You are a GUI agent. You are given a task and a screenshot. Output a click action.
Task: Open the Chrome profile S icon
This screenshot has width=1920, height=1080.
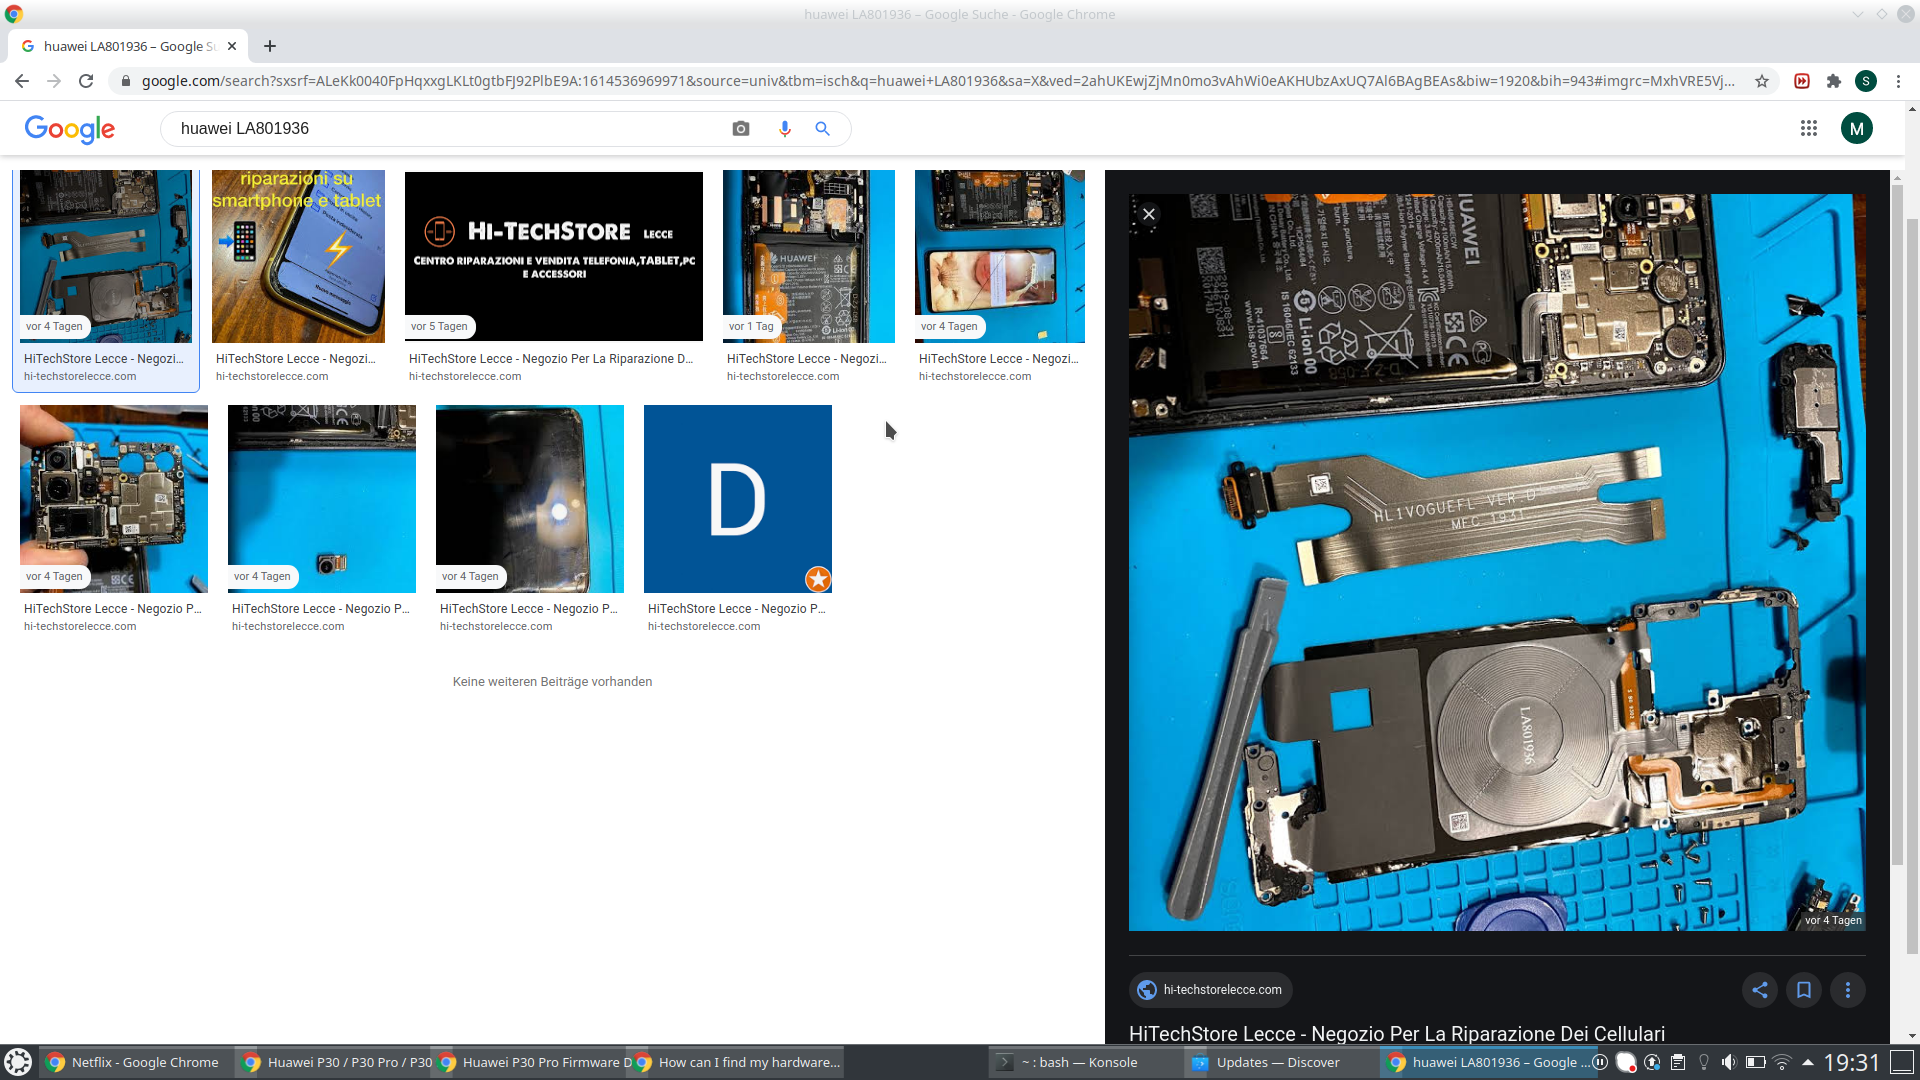click(1866, 81)
